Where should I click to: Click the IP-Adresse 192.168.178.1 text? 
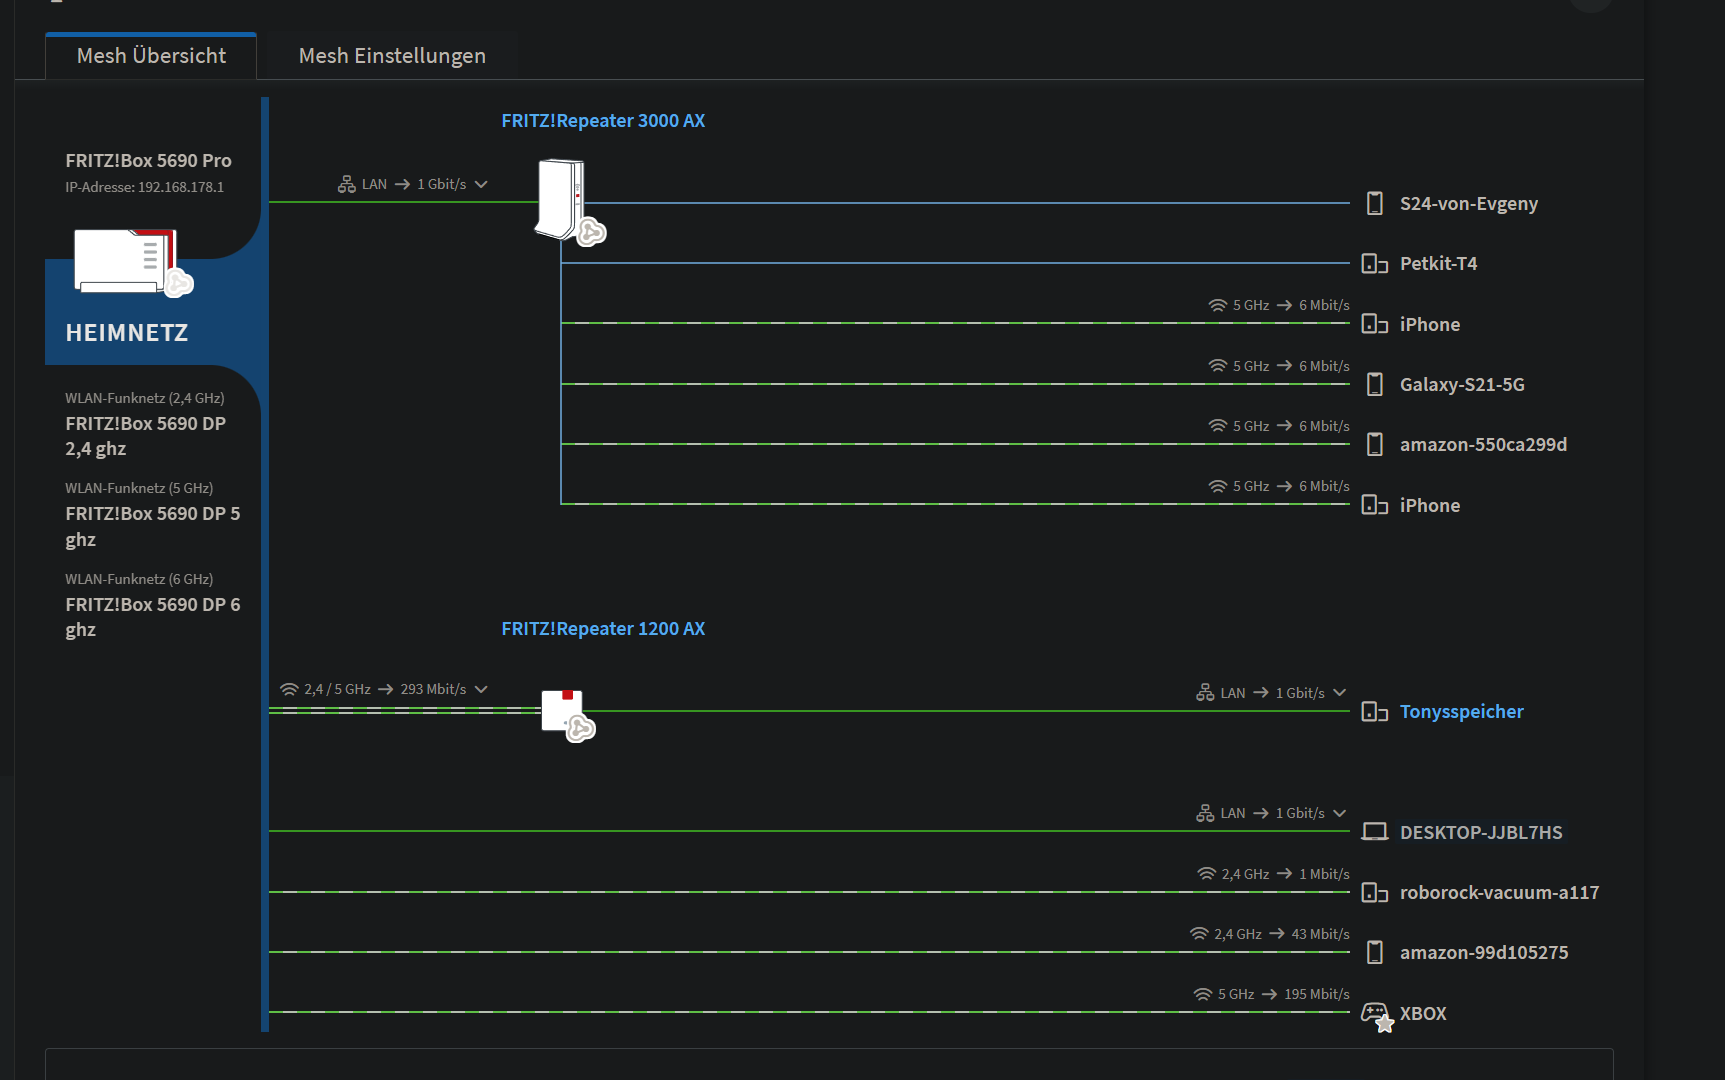click(145, 187)
